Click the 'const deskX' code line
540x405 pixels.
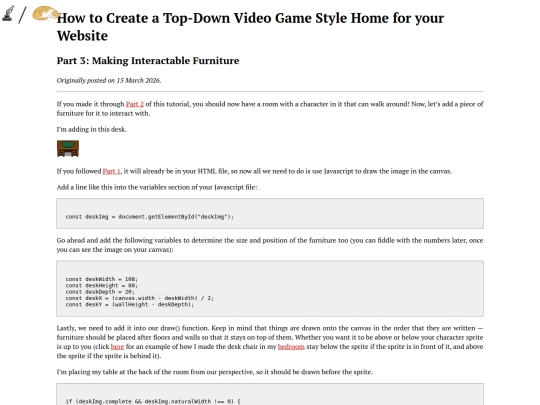(139, 298)
